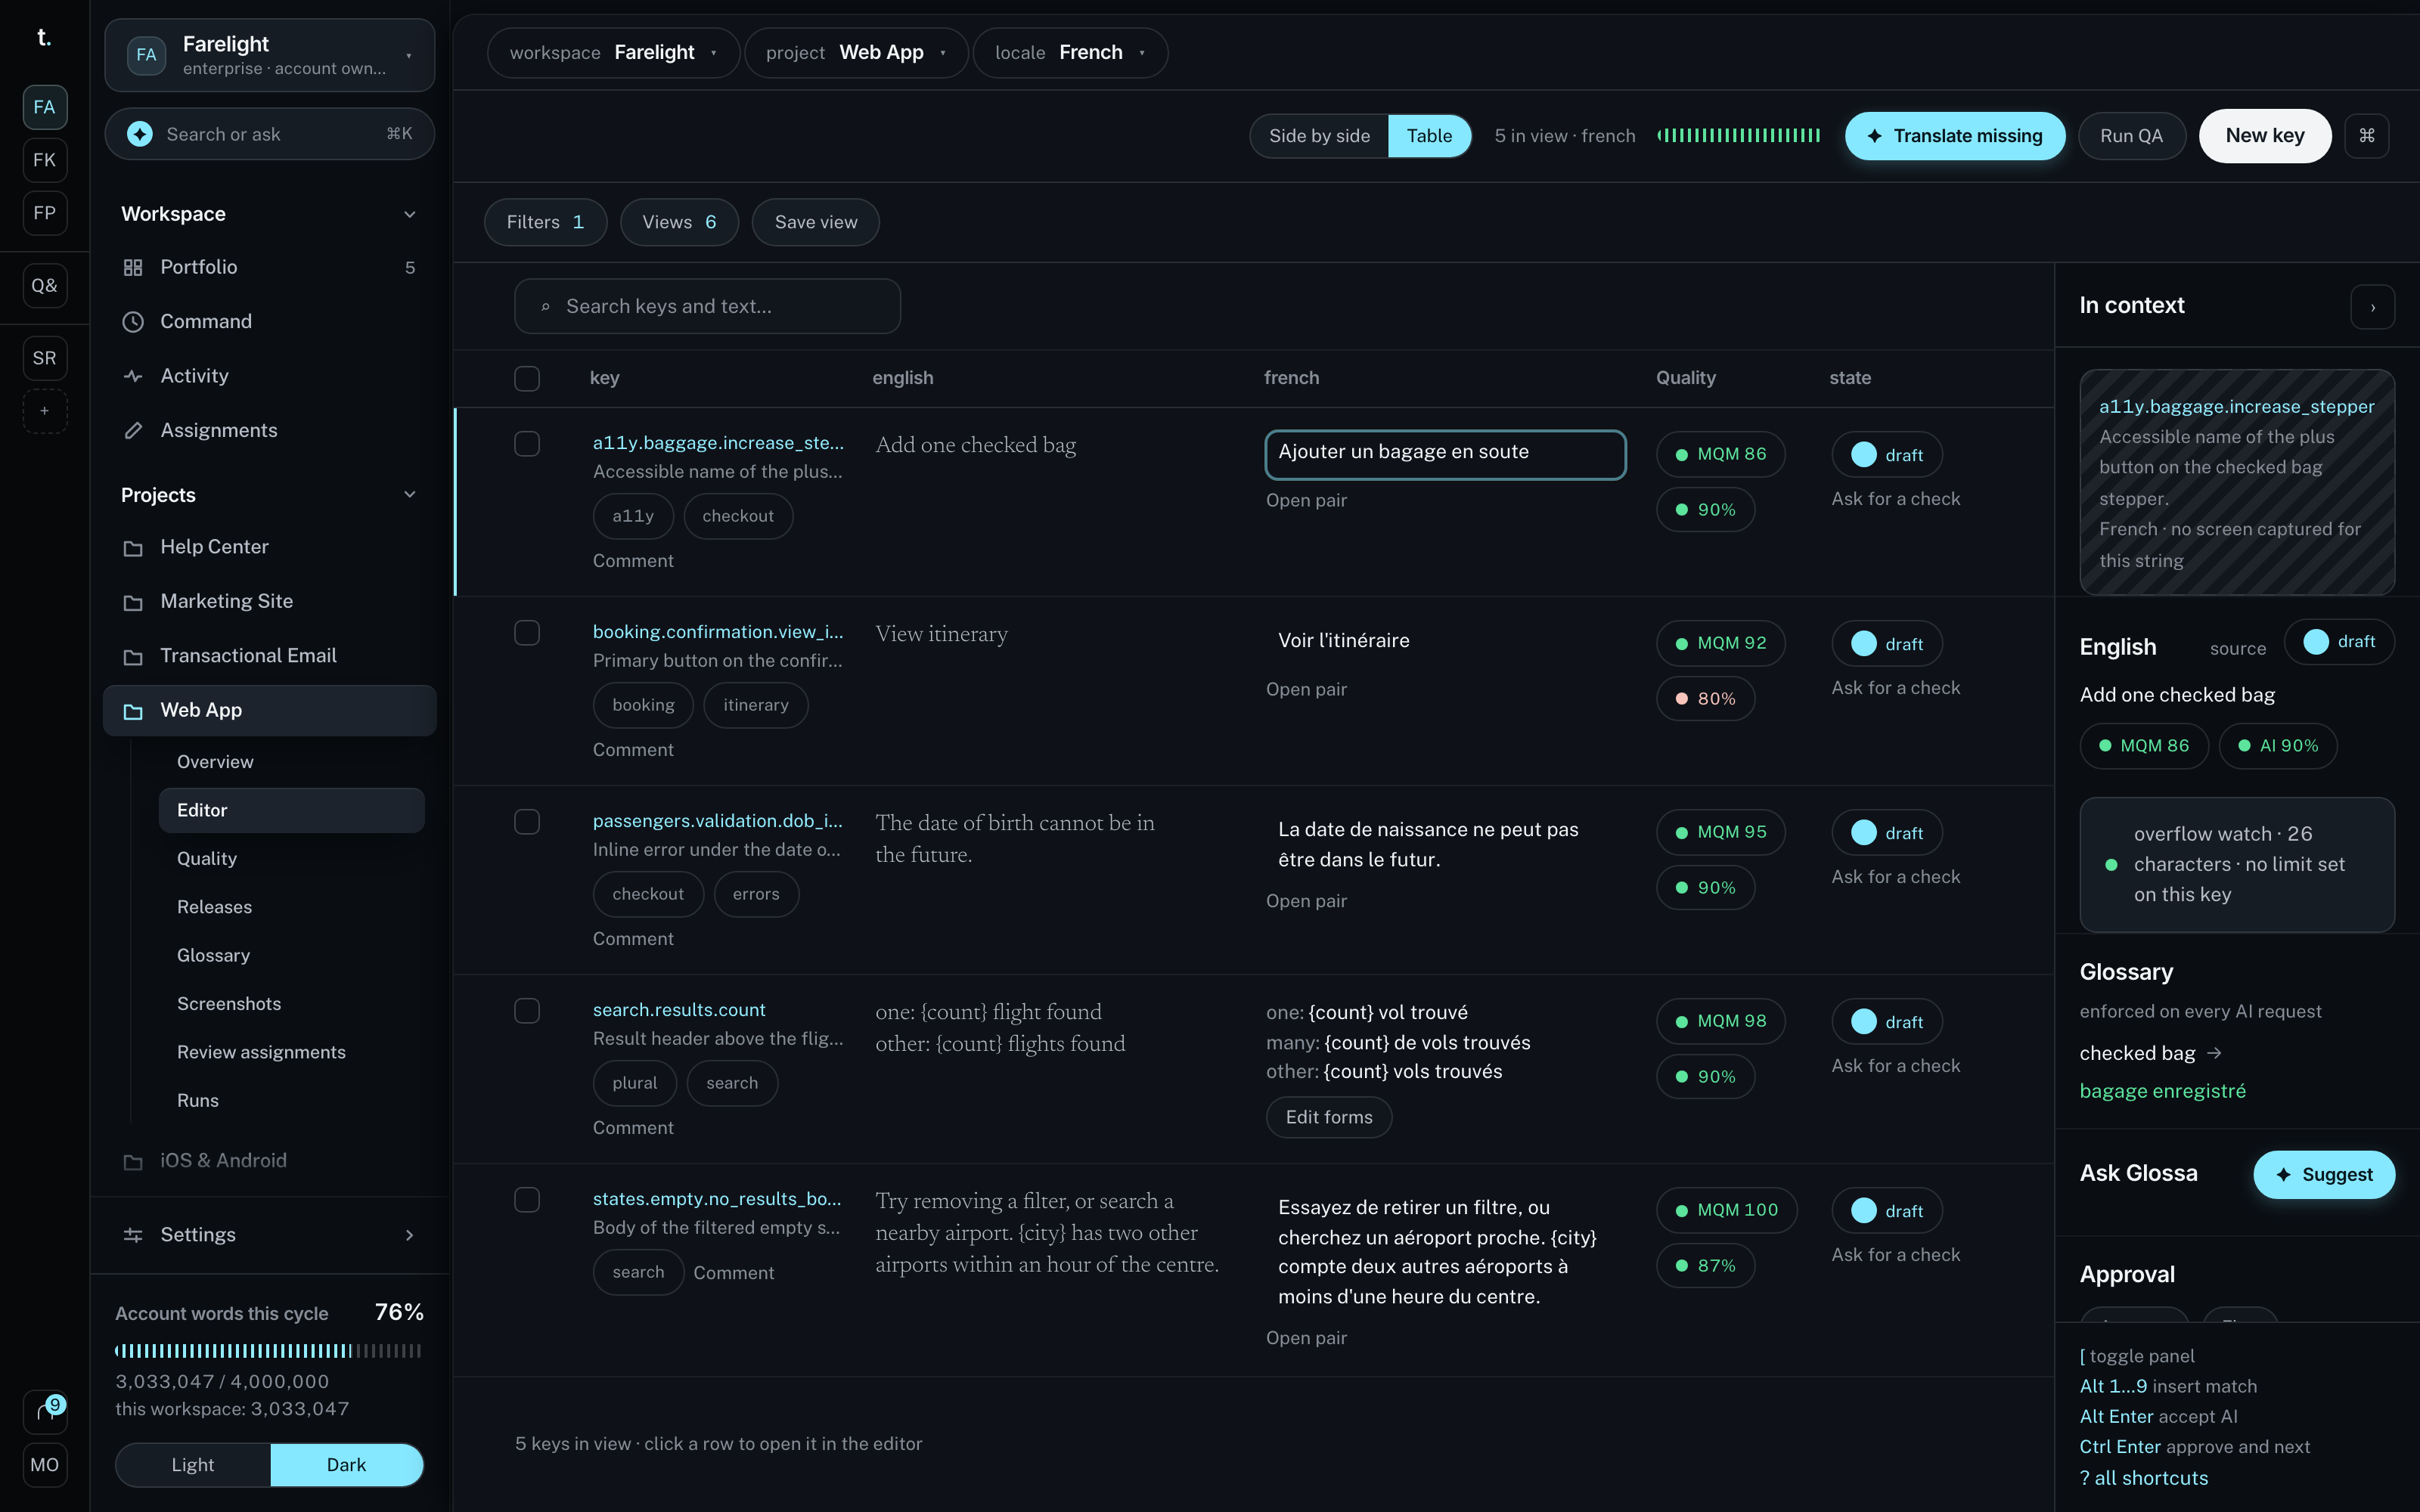Click the Account words usage progress bar
2420x1512 pixels.
[268, 1351]
